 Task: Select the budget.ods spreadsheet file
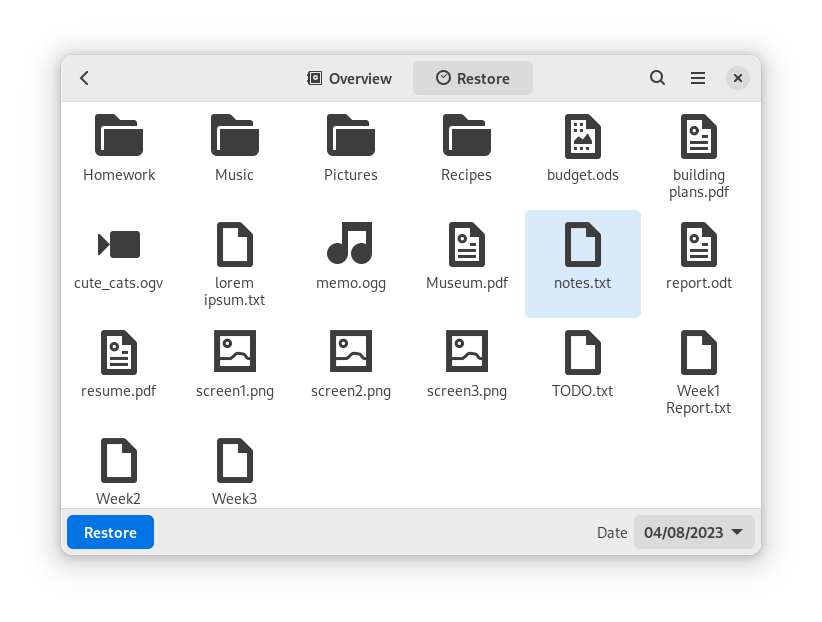[x=583, y=137]
